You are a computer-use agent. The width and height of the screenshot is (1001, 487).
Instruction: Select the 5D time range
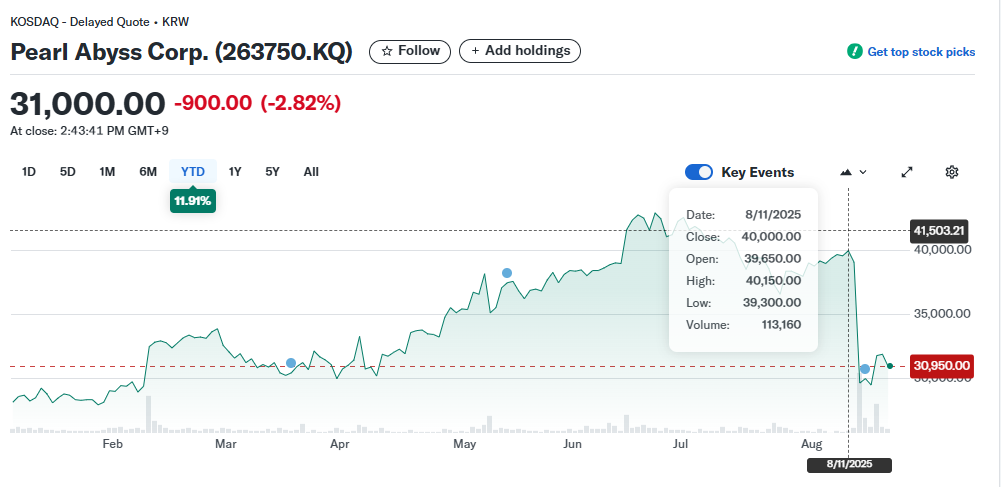click(68, 172)
